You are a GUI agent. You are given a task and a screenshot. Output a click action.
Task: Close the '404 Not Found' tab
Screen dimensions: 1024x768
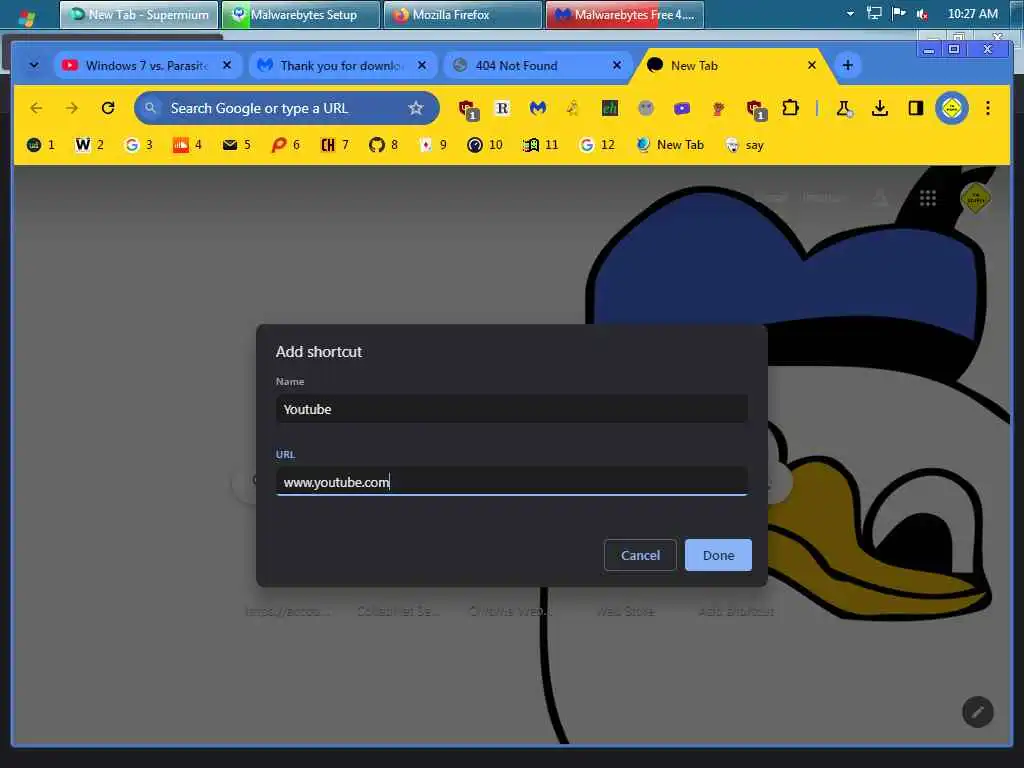click(x=616, y=65)
